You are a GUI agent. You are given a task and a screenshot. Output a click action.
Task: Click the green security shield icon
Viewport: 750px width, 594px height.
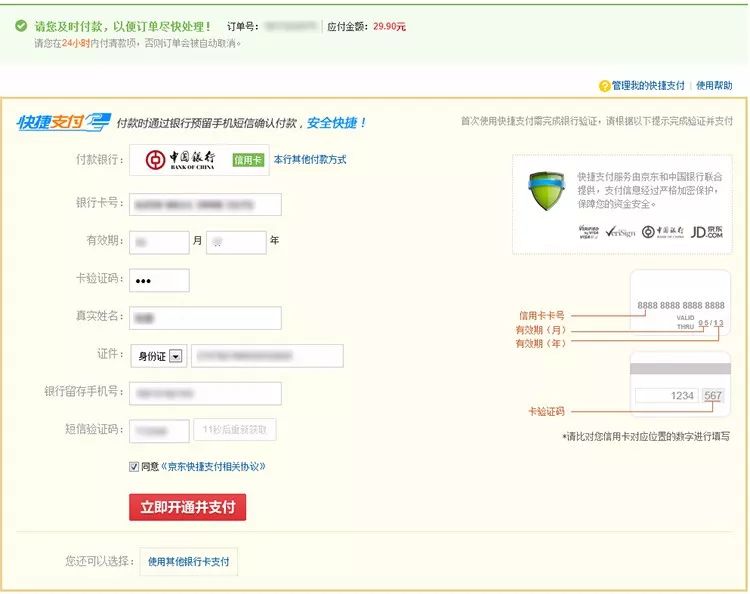pos(546,191)
